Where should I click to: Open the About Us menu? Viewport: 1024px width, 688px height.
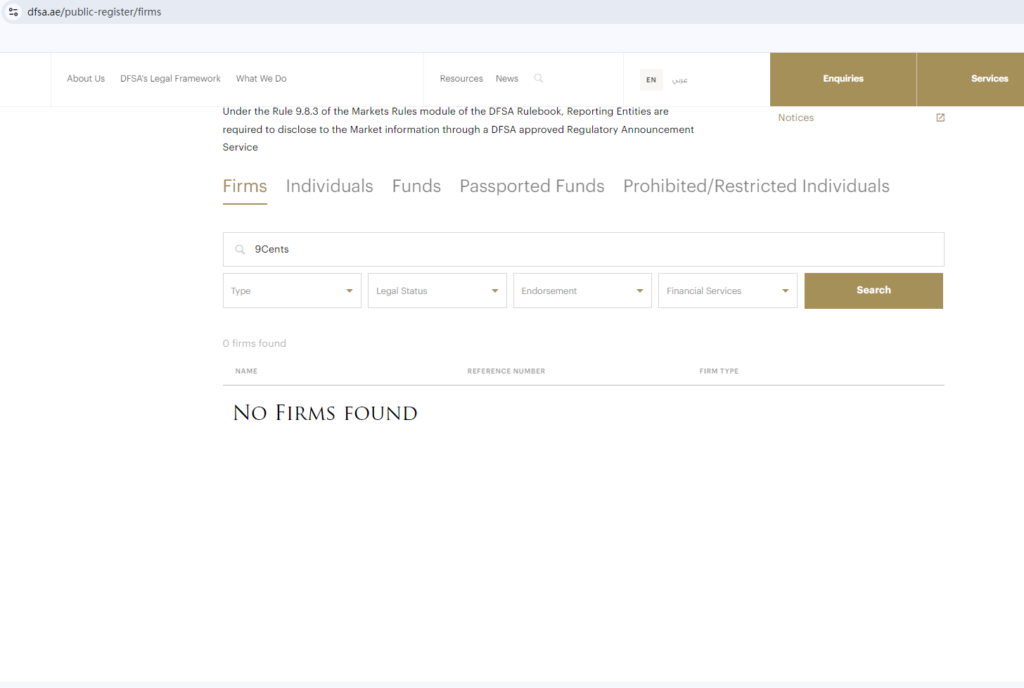click(86, 78)
